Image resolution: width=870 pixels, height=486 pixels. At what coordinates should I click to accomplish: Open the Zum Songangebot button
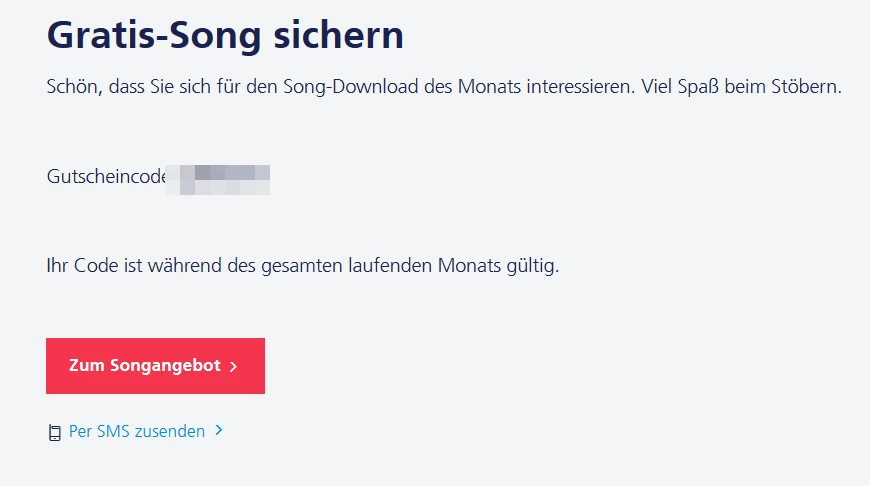(155, 366)
